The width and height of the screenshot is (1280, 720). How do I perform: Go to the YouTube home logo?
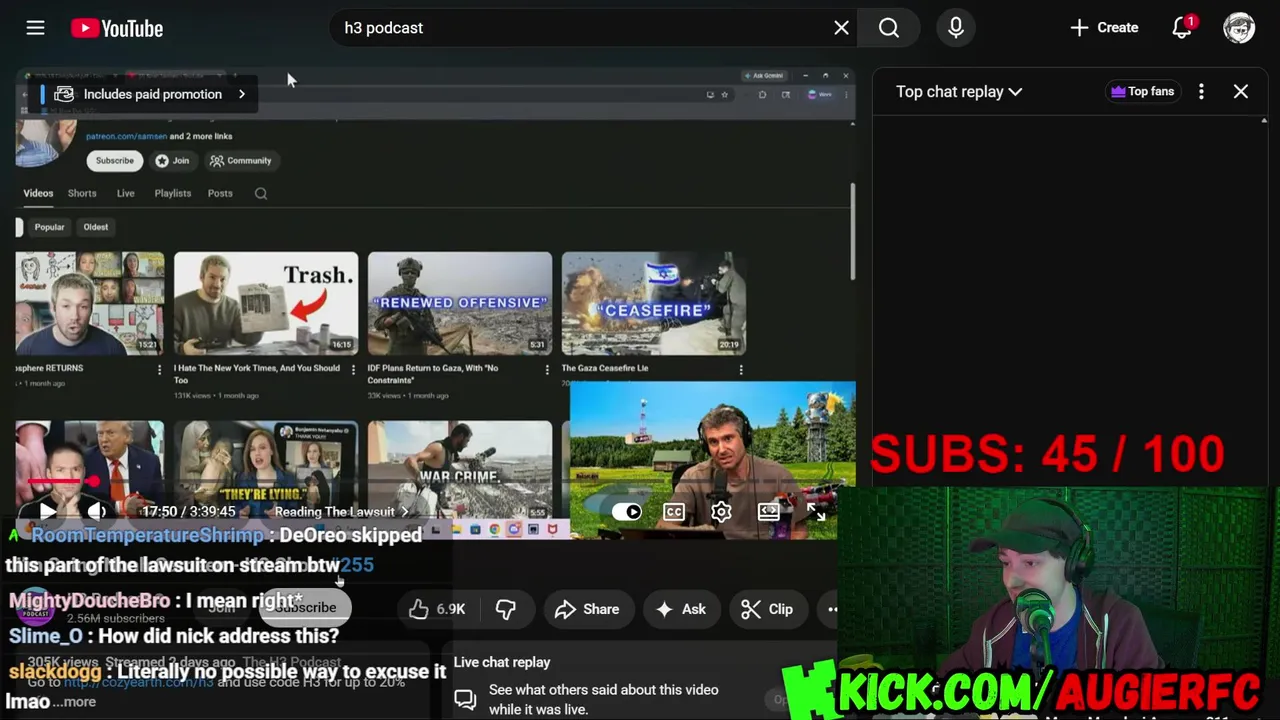[x=117, y=28]
